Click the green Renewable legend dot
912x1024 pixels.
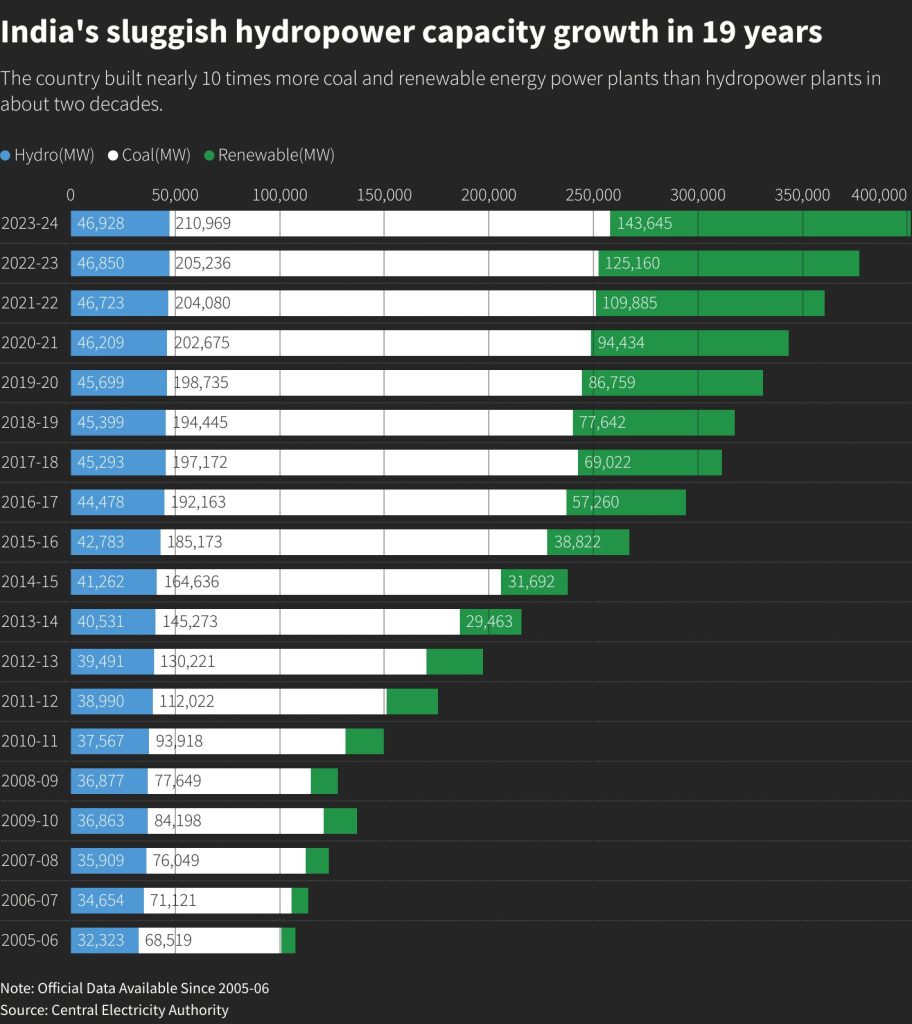coord(210,156)
